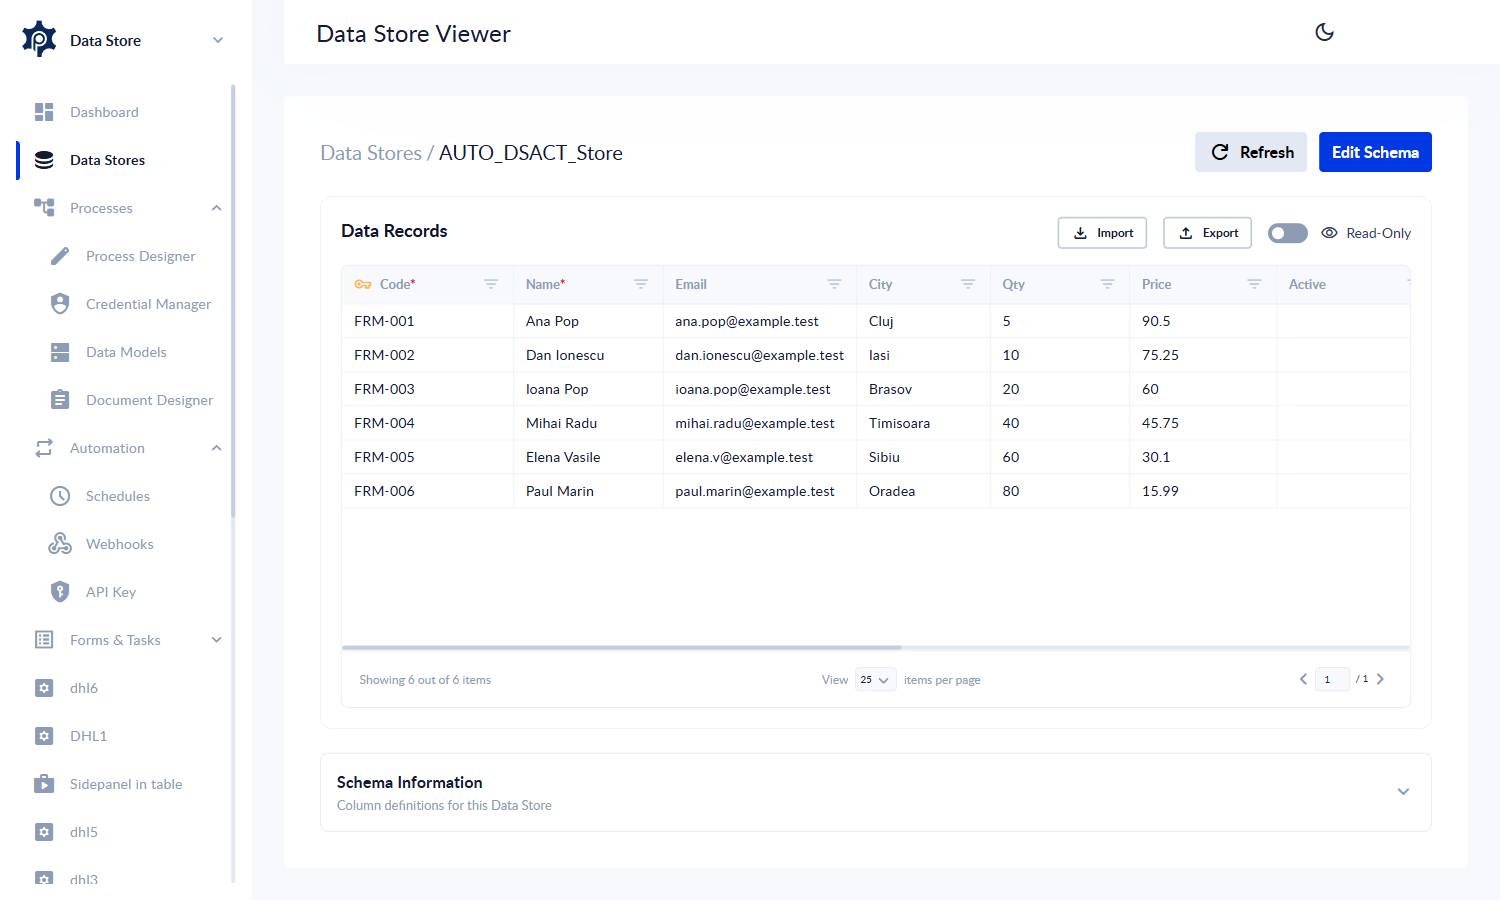1500x900 pixels.
Task: Click the Timisoara city cell
Action: (923, 423)
